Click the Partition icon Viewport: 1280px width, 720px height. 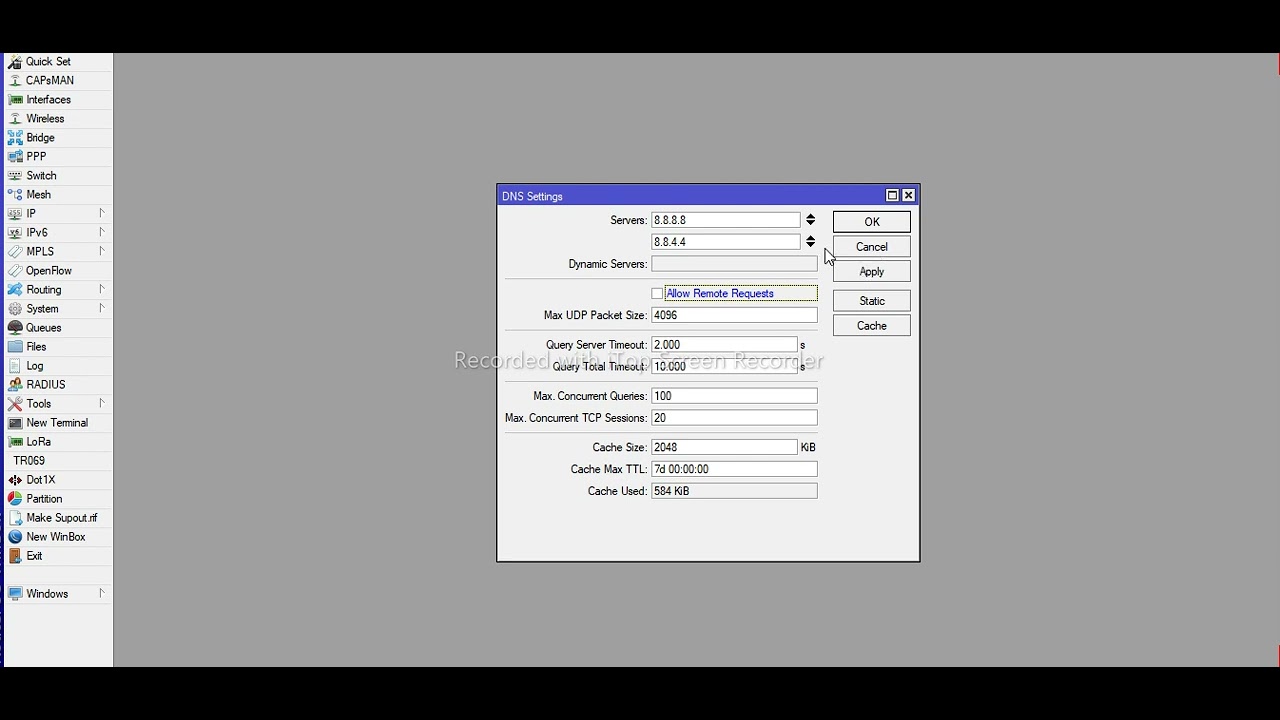click(15, 499)
